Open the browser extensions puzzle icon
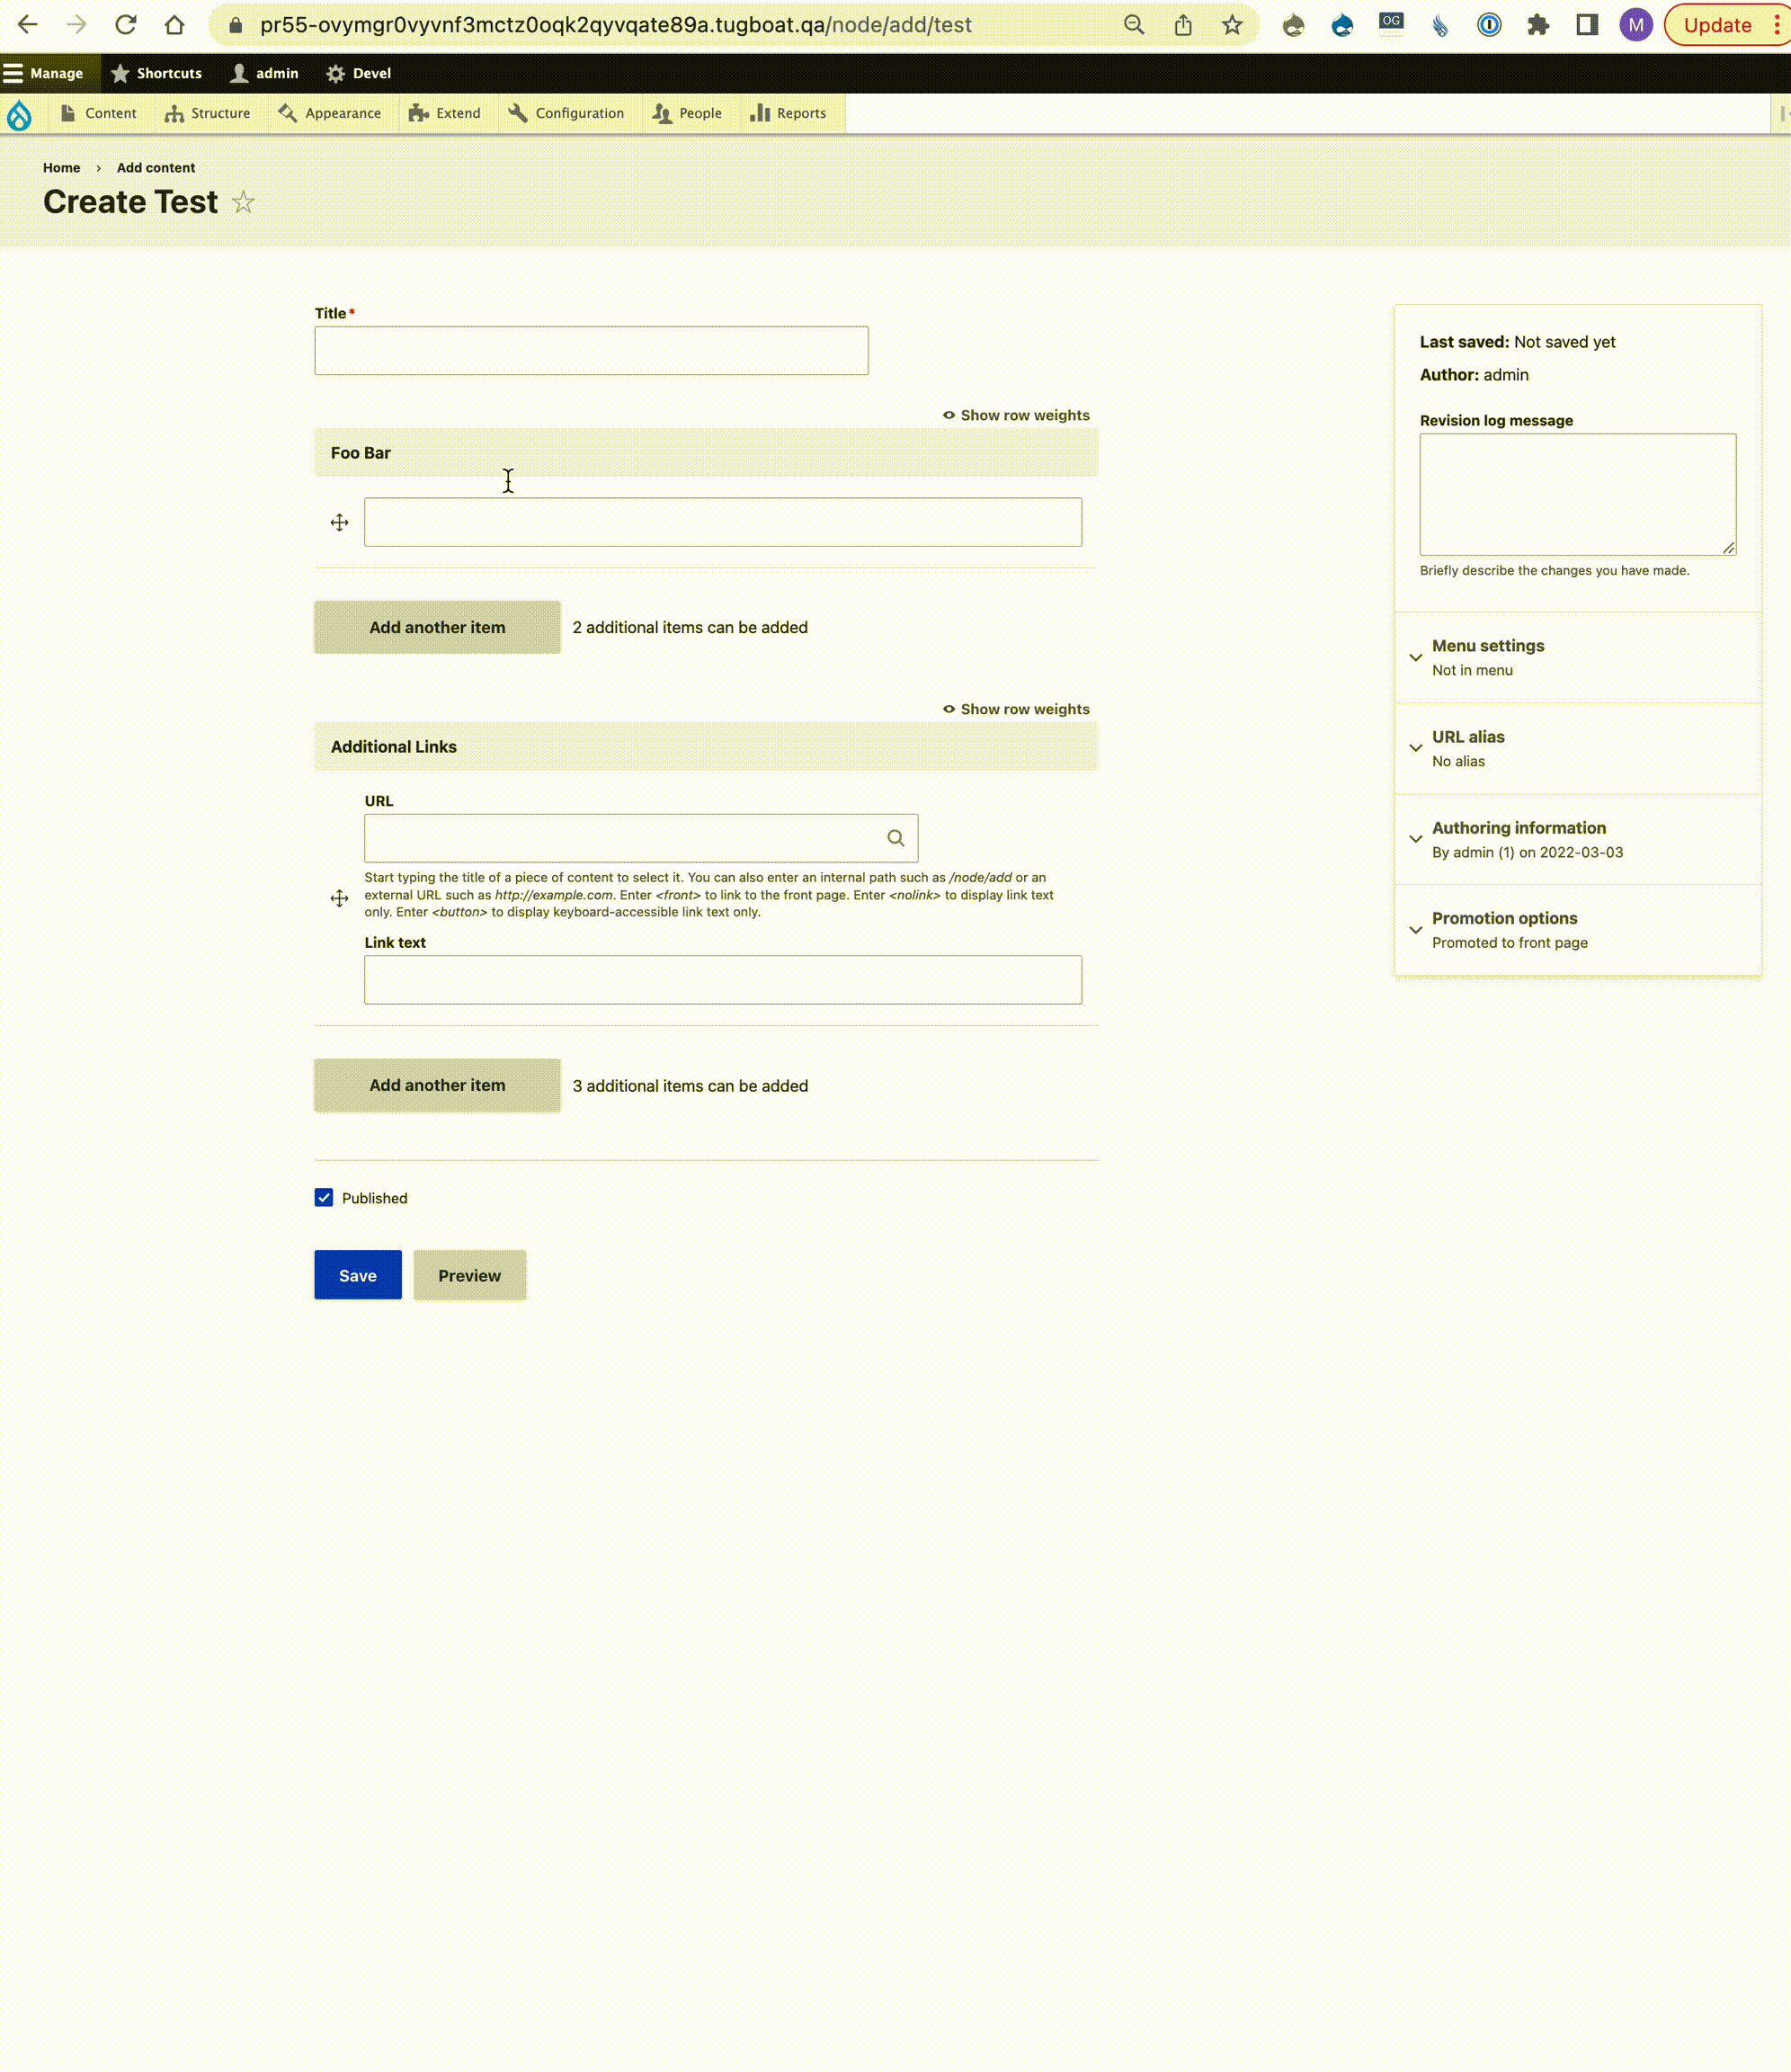The image size is (1791, 2072). (x=1538, y=25)
